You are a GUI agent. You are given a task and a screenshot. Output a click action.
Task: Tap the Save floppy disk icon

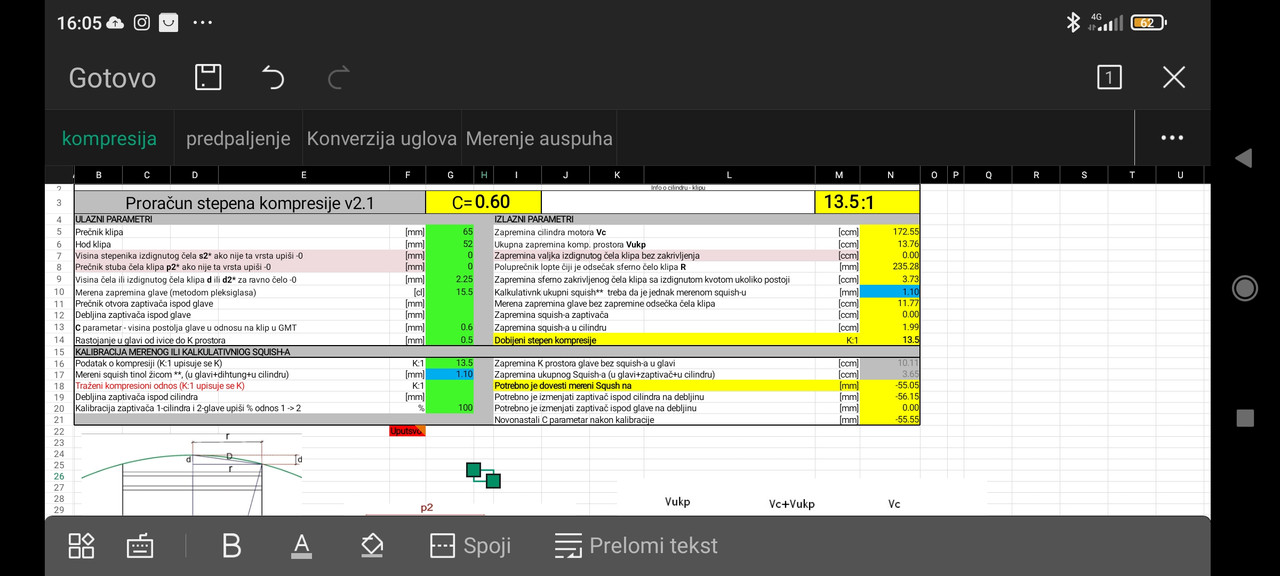[x=208, y=77]
